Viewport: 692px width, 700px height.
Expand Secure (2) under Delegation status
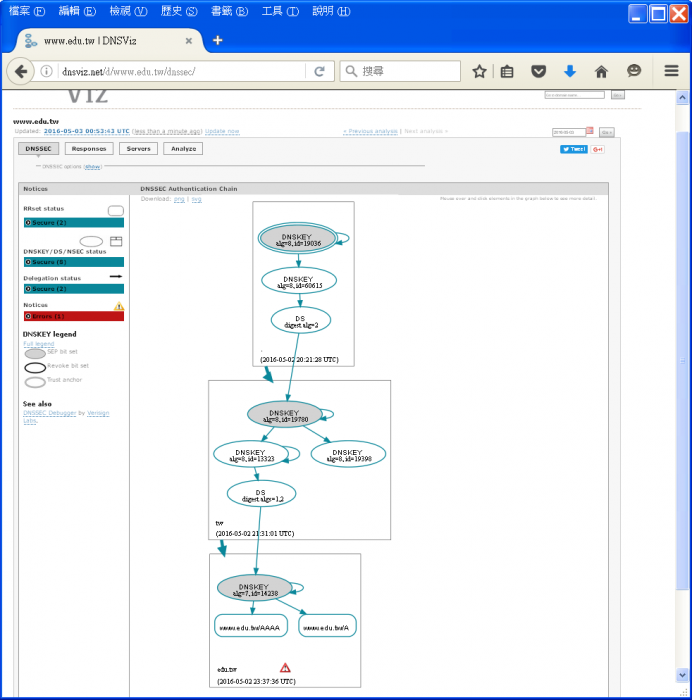point(73,289)
